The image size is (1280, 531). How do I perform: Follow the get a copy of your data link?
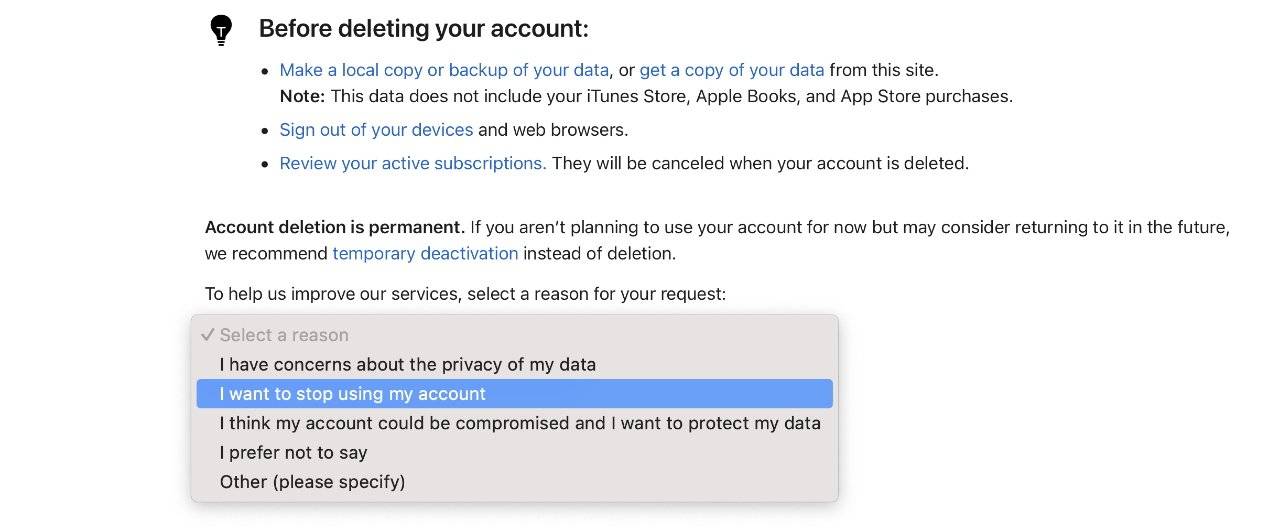732,70
